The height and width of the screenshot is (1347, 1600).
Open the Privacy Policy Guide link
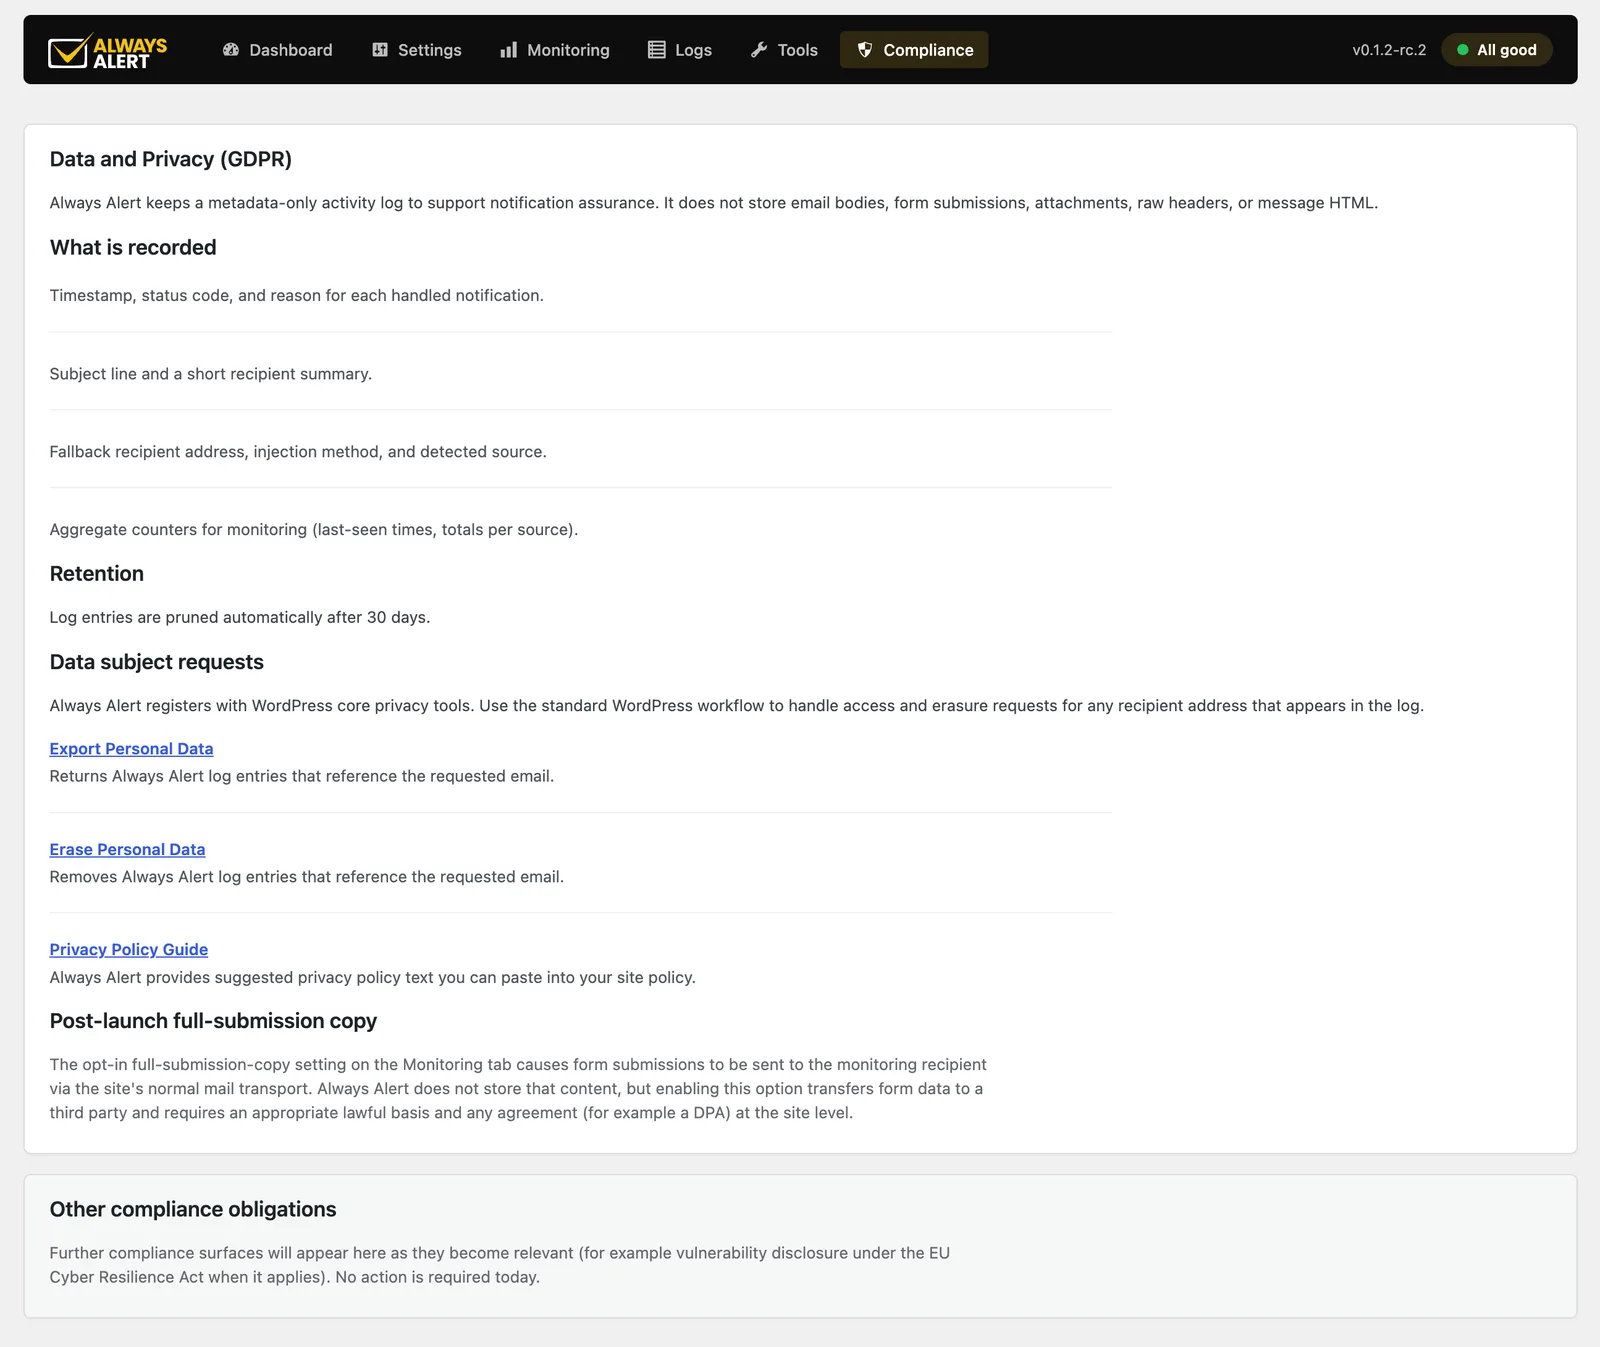coord(129,949)
